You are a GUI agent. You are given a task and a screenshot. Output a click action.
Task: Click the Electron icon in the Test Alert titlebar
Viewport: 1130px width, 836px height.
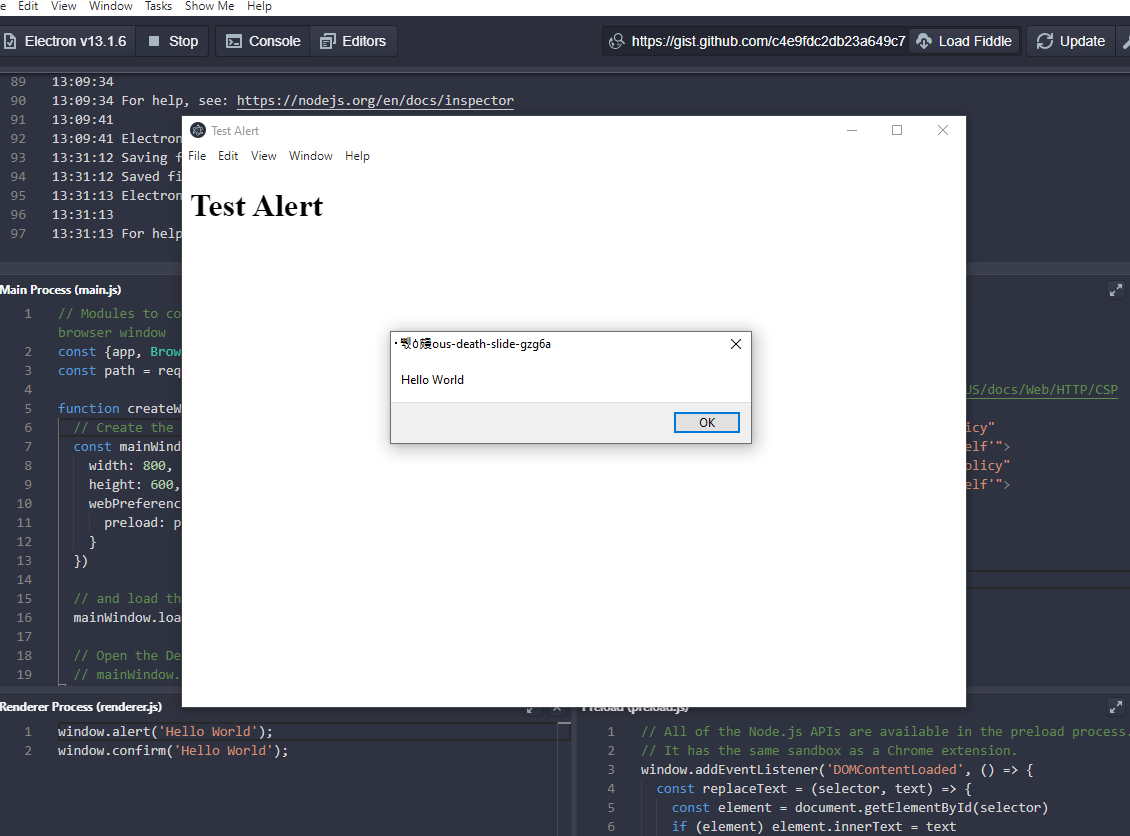coord(196,130)
